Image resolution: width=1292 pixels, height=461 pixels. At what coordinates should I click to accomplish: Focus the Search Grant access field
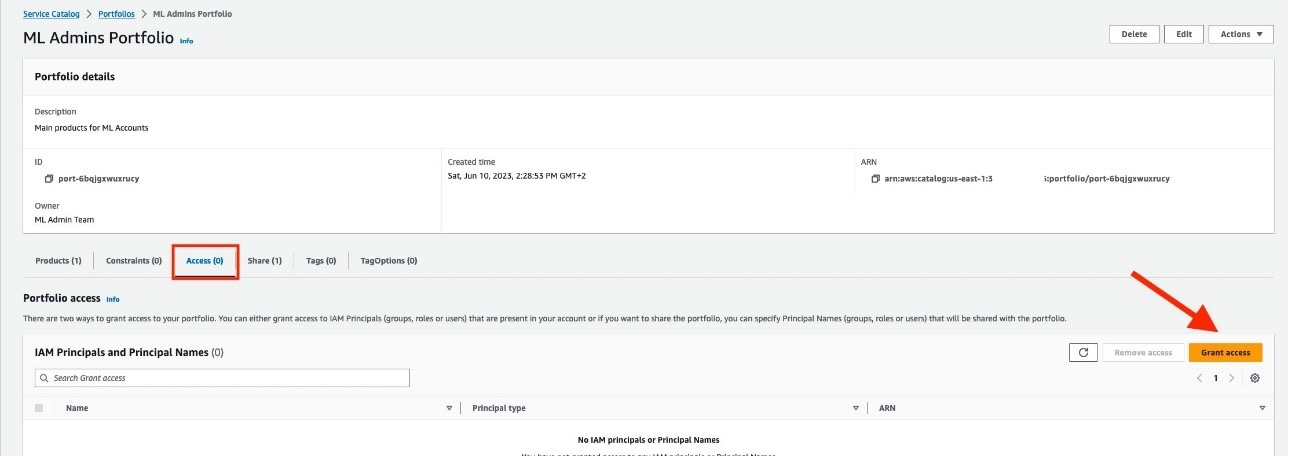point(222,378)
